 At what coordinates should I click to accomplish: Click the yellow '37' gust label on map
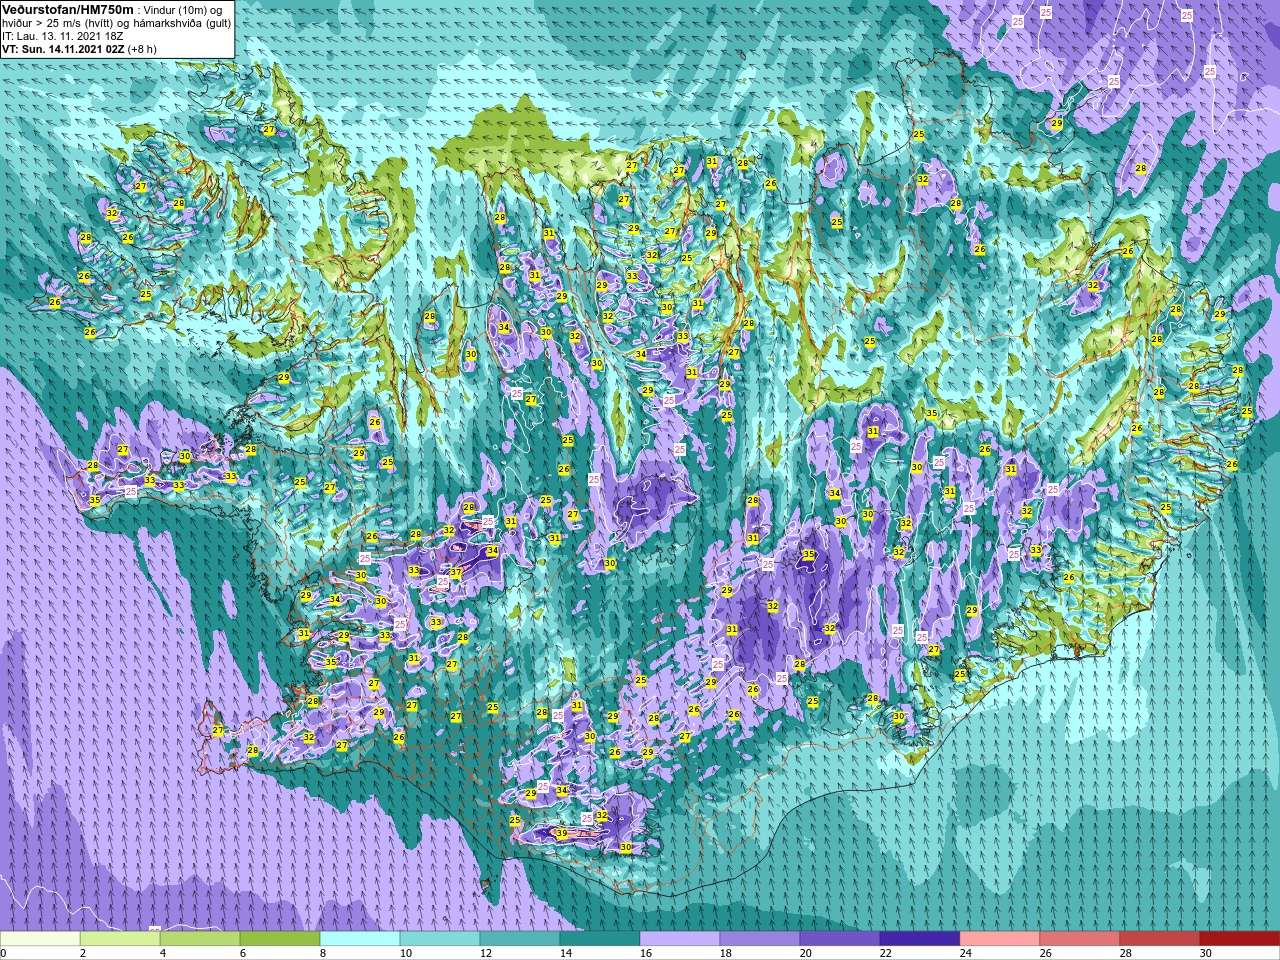(456, 572)
